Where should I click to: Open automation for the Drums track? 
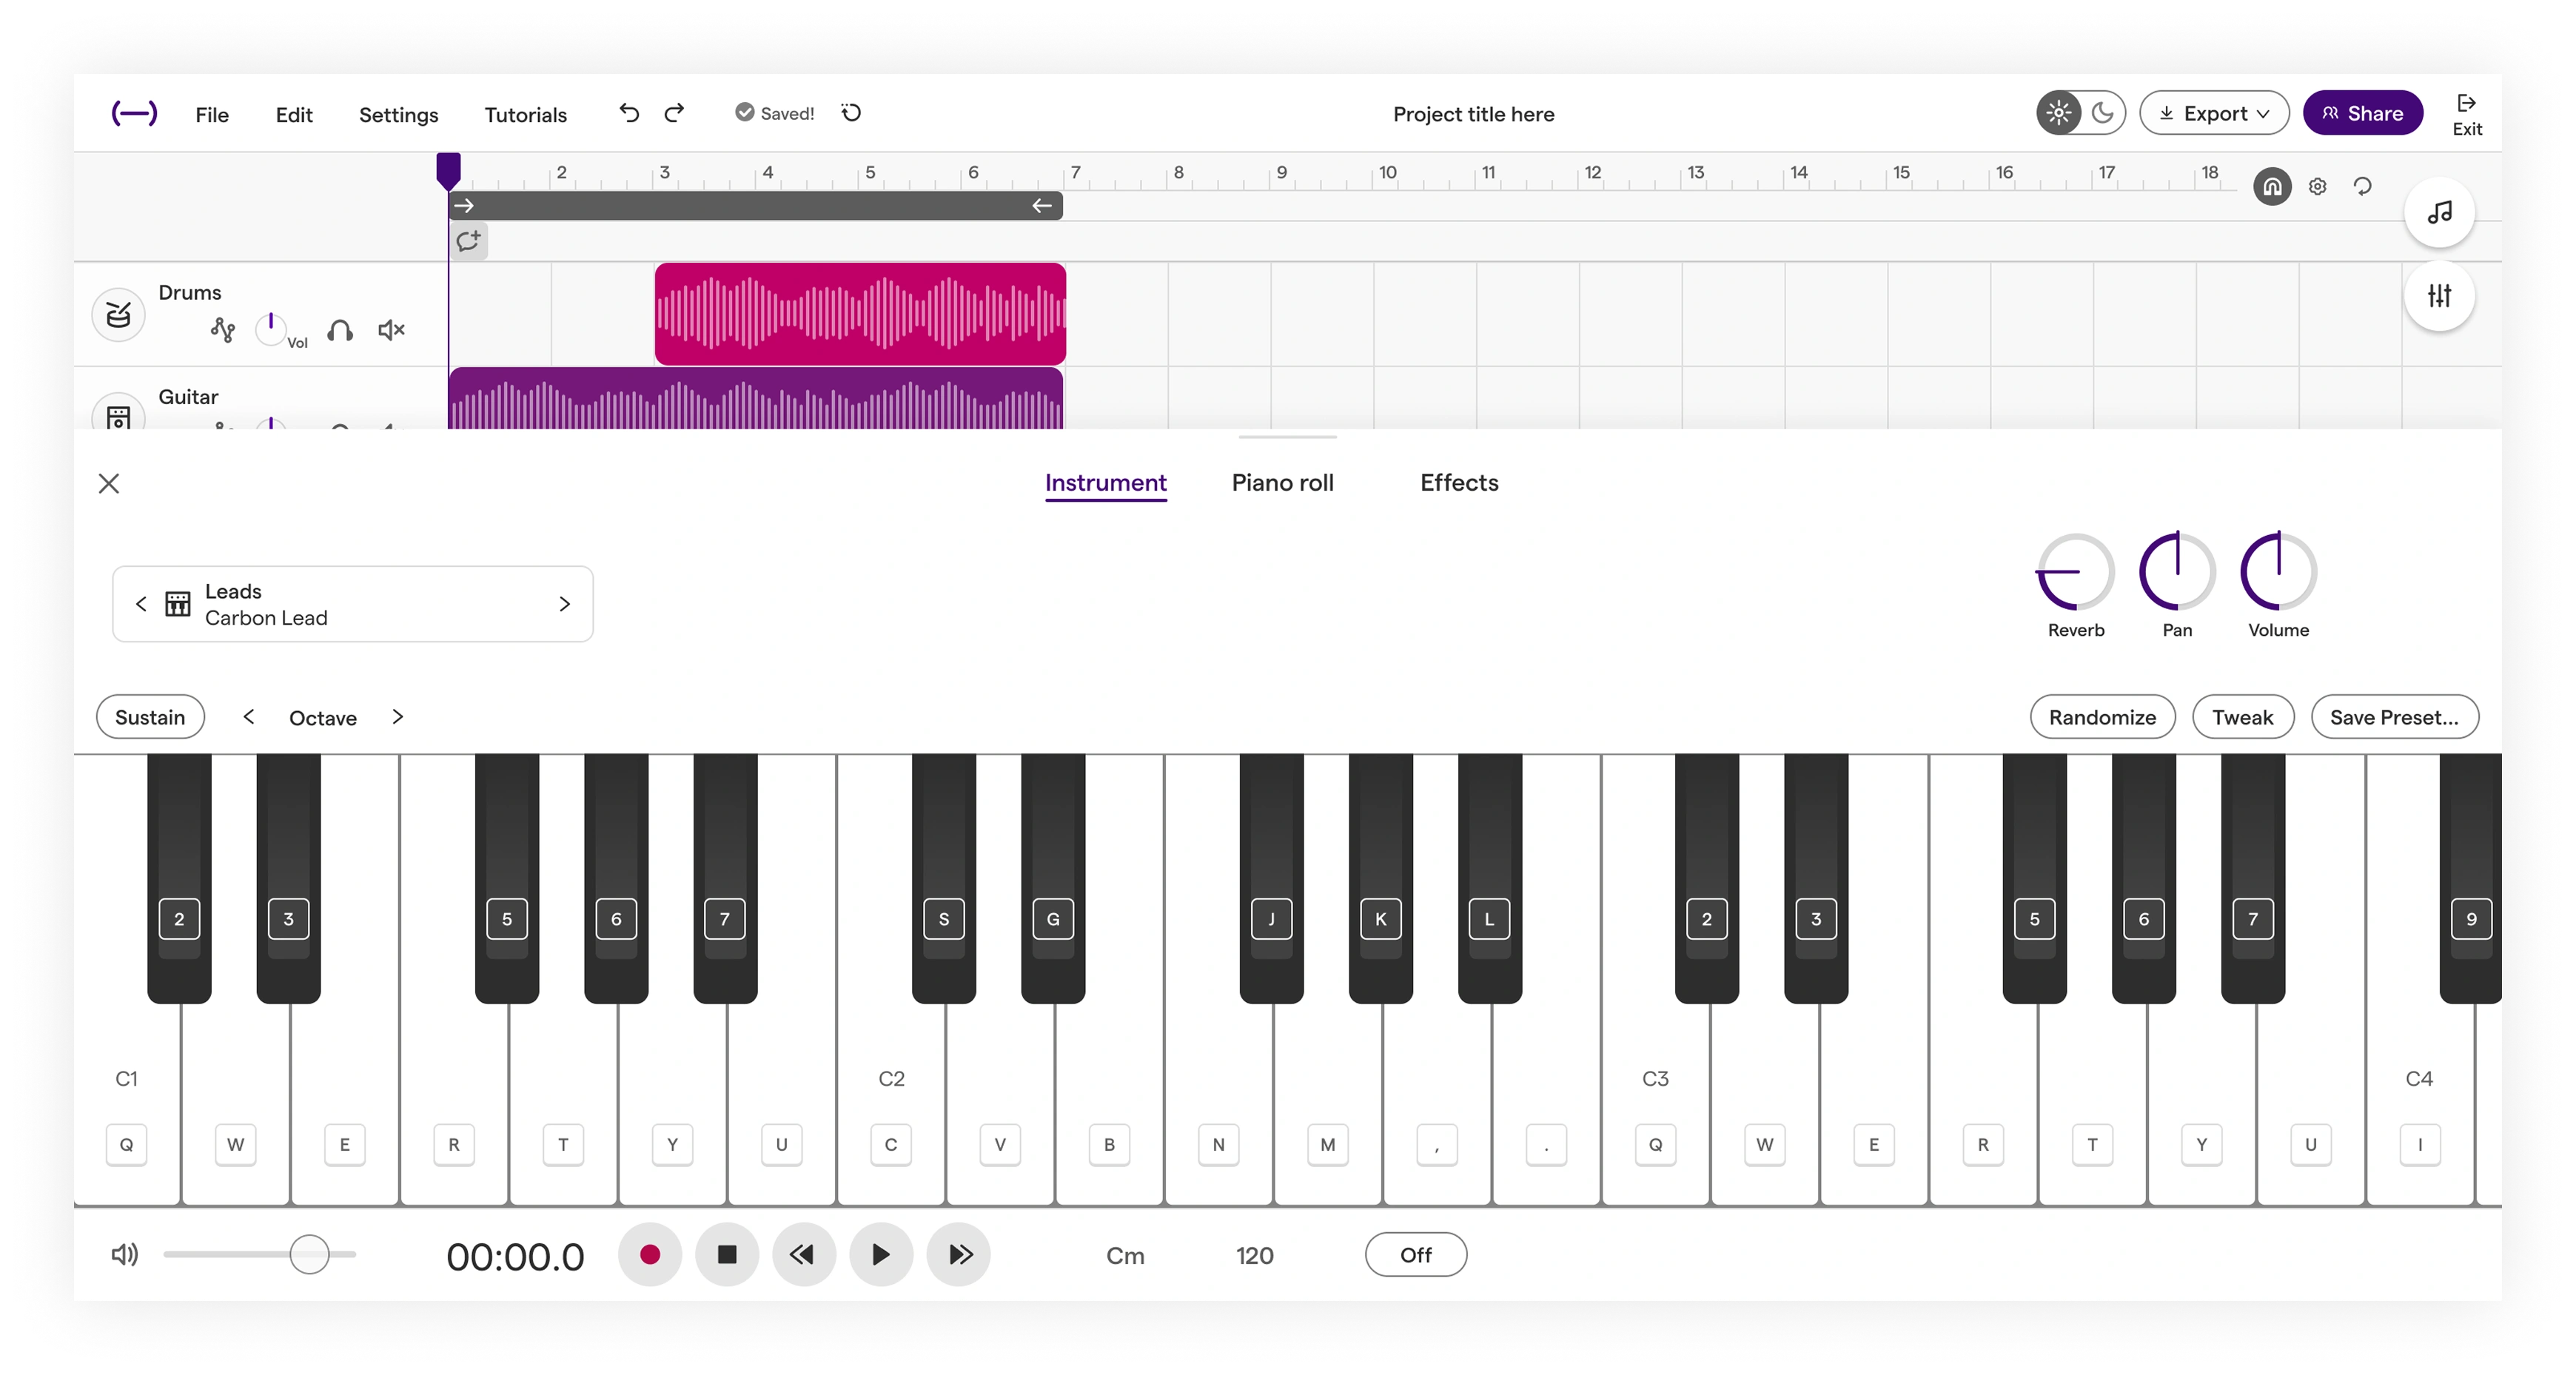tap(222, 330)
